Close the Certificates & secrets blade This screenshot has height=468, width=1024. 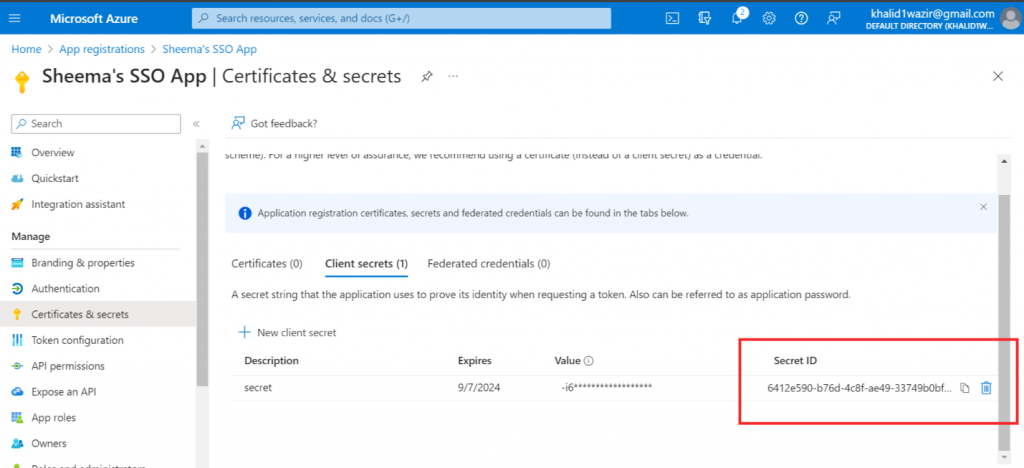click(x=998, y=76)
